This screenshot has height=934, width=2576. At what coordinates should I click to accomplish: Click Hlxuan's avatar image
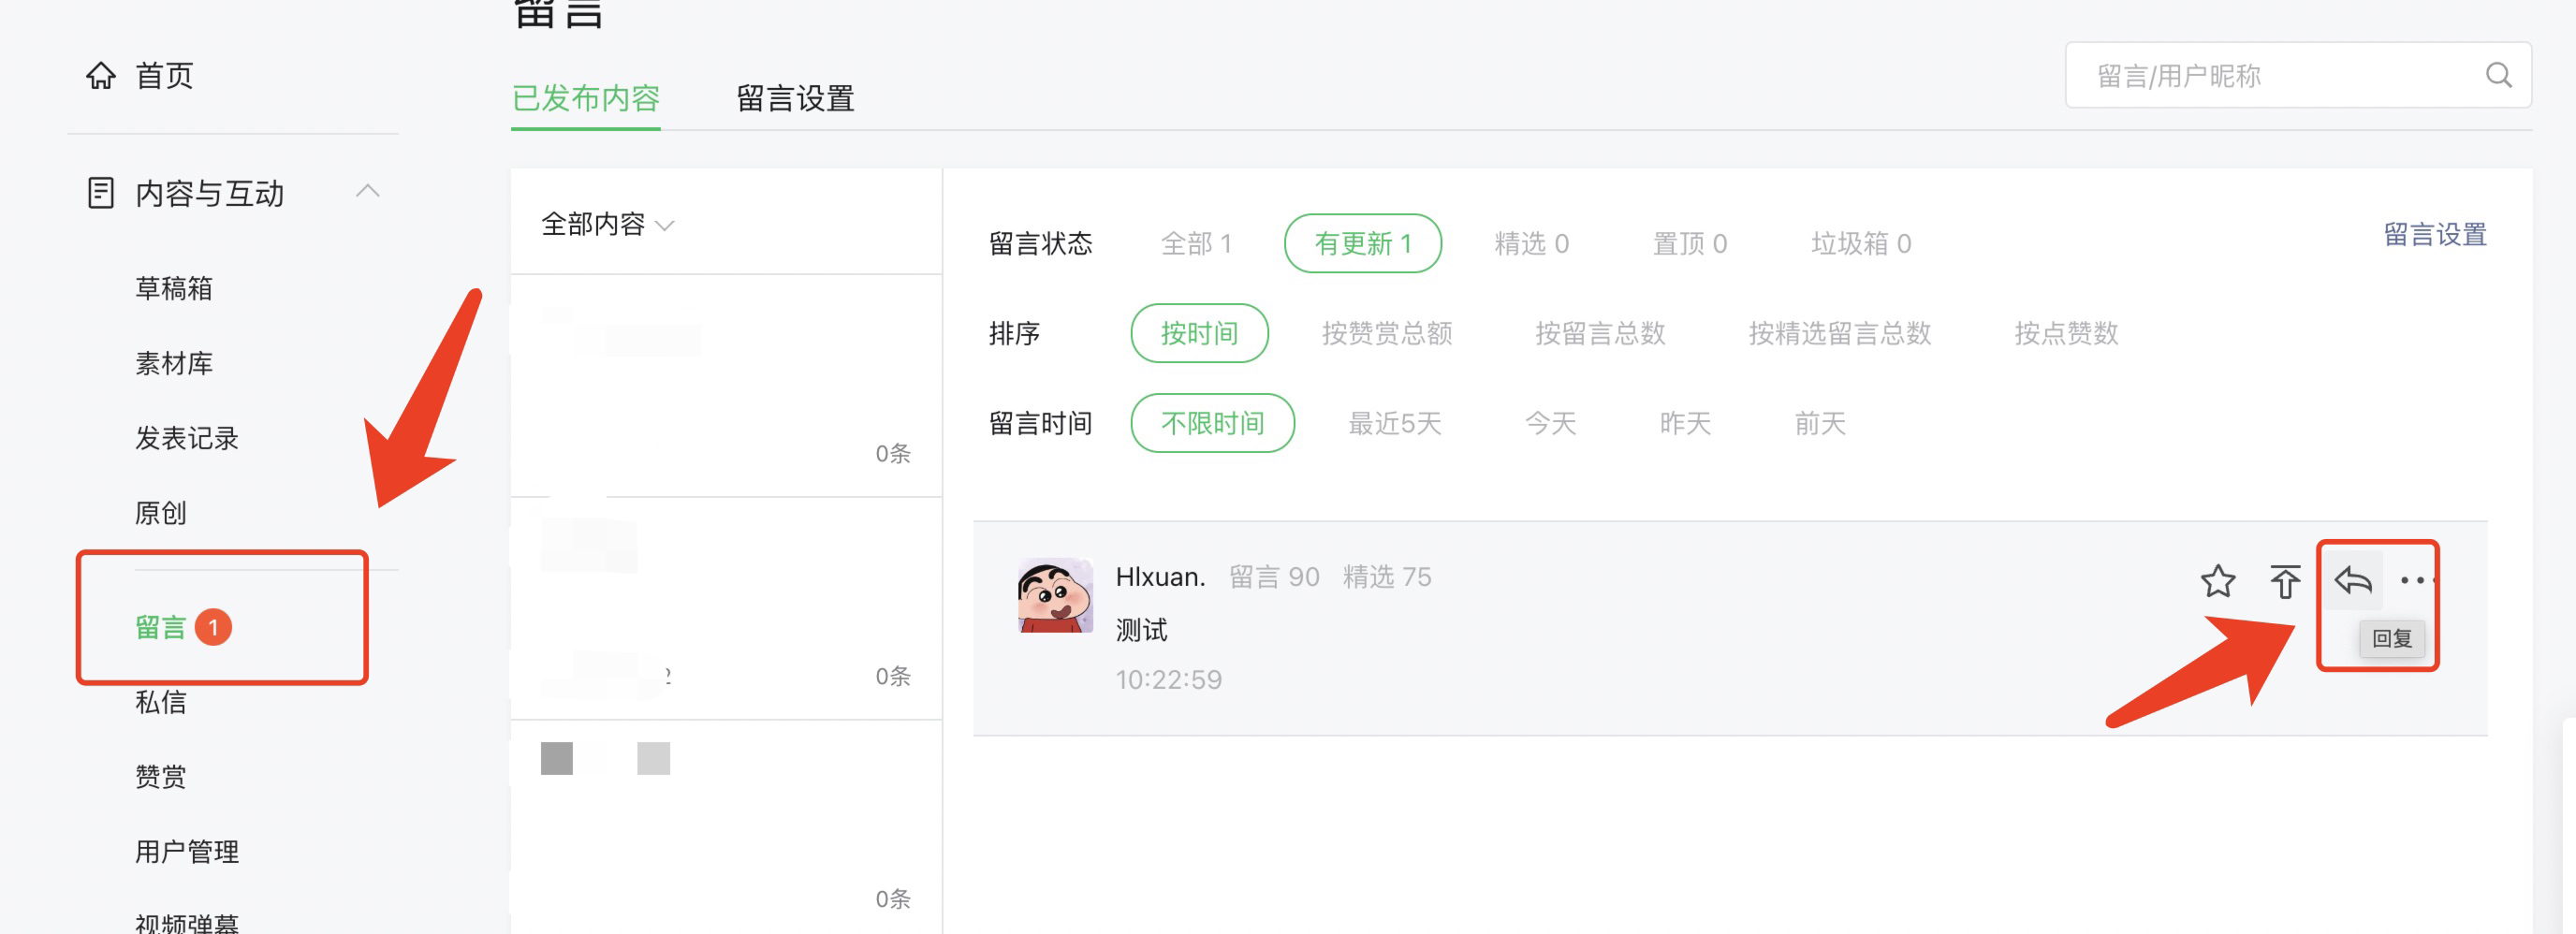coord(1054,595)
